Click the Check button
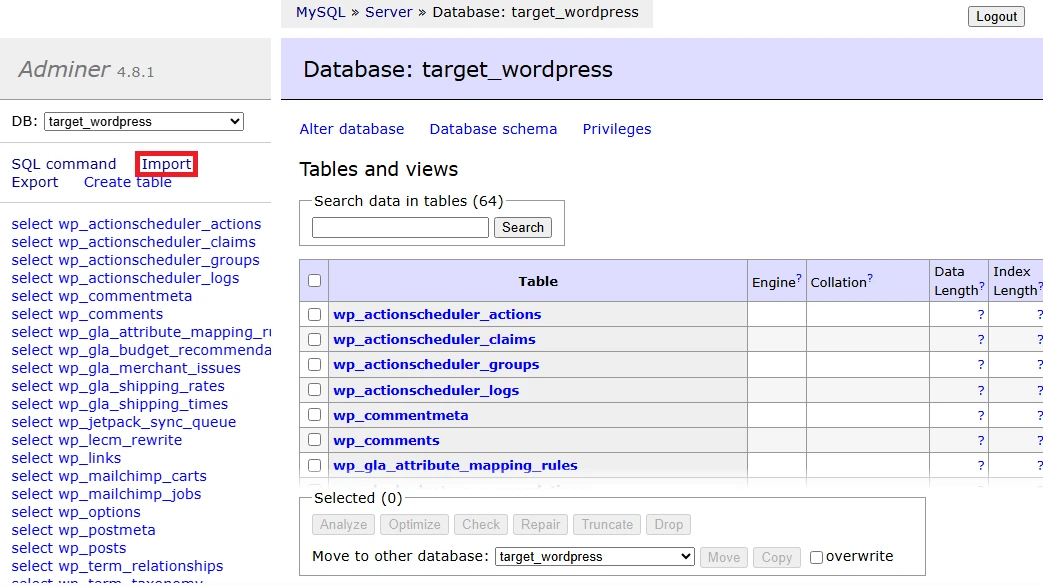Viewport: 1043px width, 586px height. [x=481, y=524]
